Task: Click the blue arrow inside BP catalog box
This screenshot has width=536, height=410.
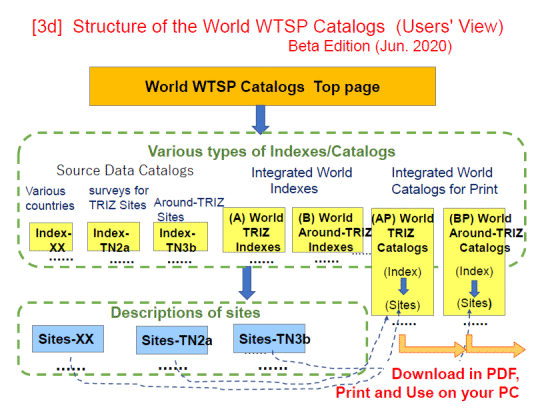Action: coord(474,289)
